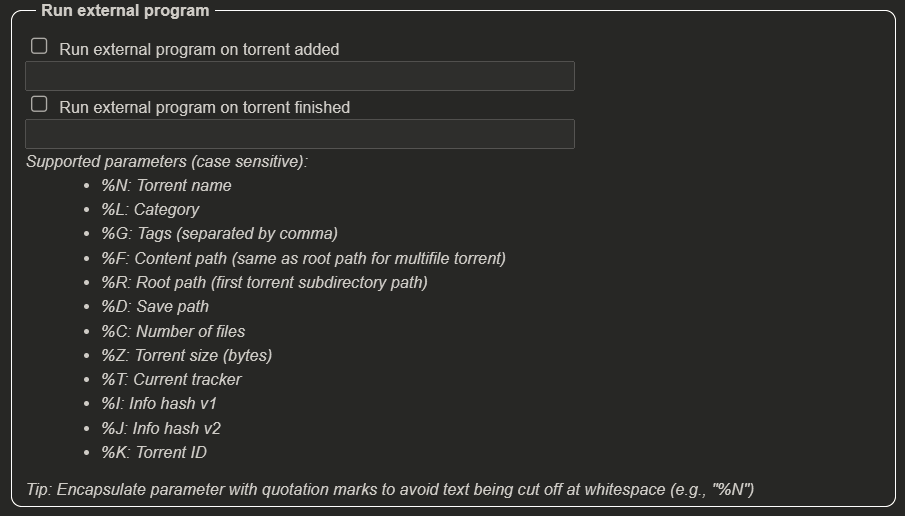Image resolution: width=905 pixels, height=516 pixels.
Task: Select the %L: Category parameter line
Action: point(150,210)
